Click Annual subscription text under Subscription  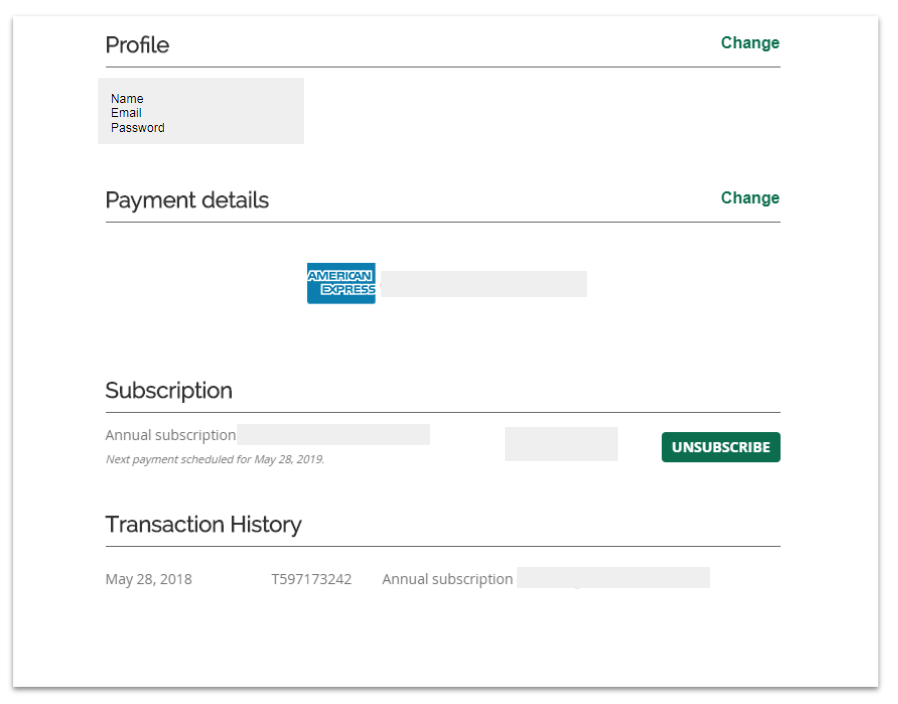(x=171, y=435)
